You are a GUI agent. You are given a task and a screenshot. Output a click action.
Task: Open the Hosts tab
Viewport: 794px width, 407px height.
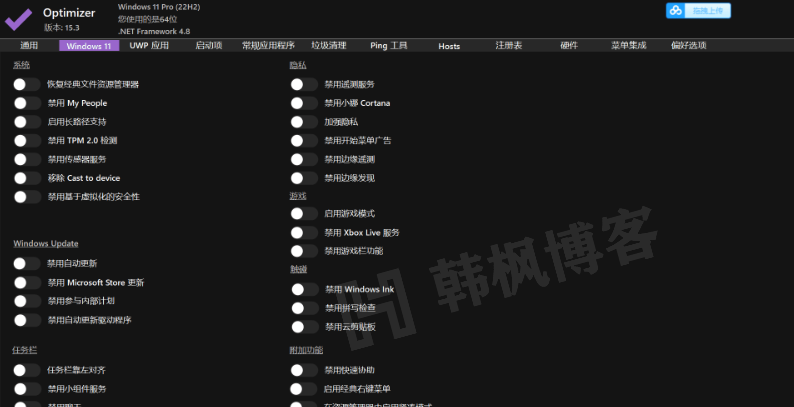pos(449,46)
